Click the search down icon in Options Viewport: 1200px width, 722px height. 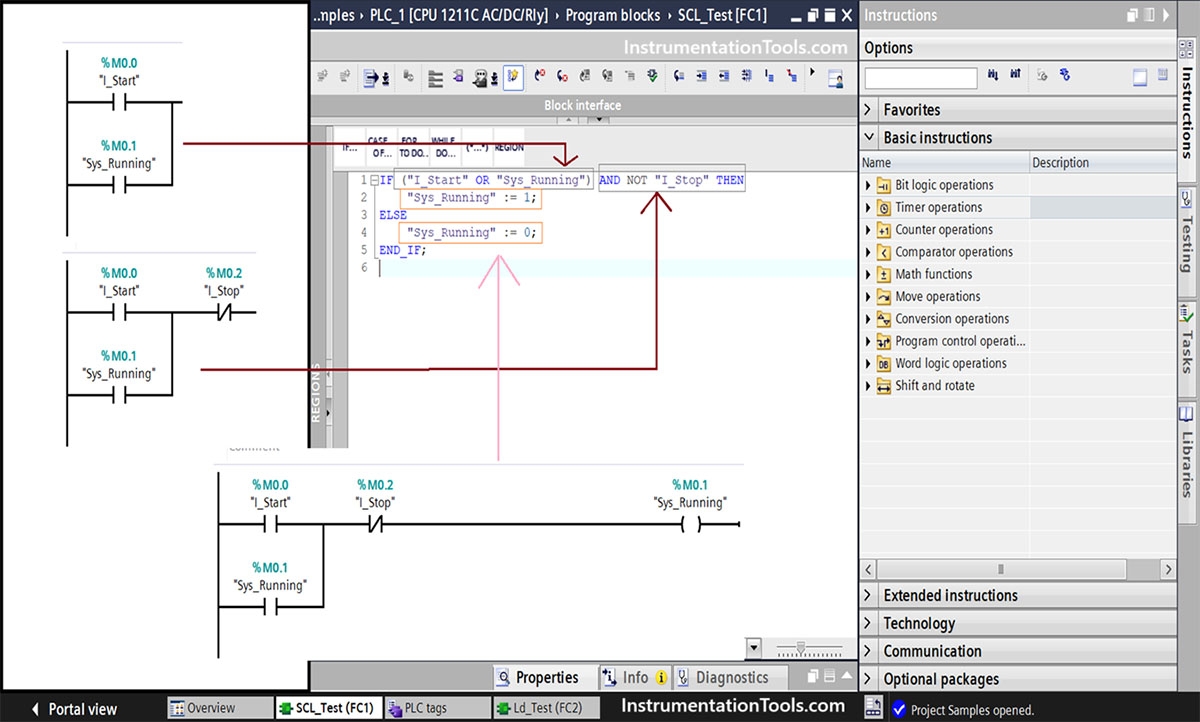(x=994, y=75)
